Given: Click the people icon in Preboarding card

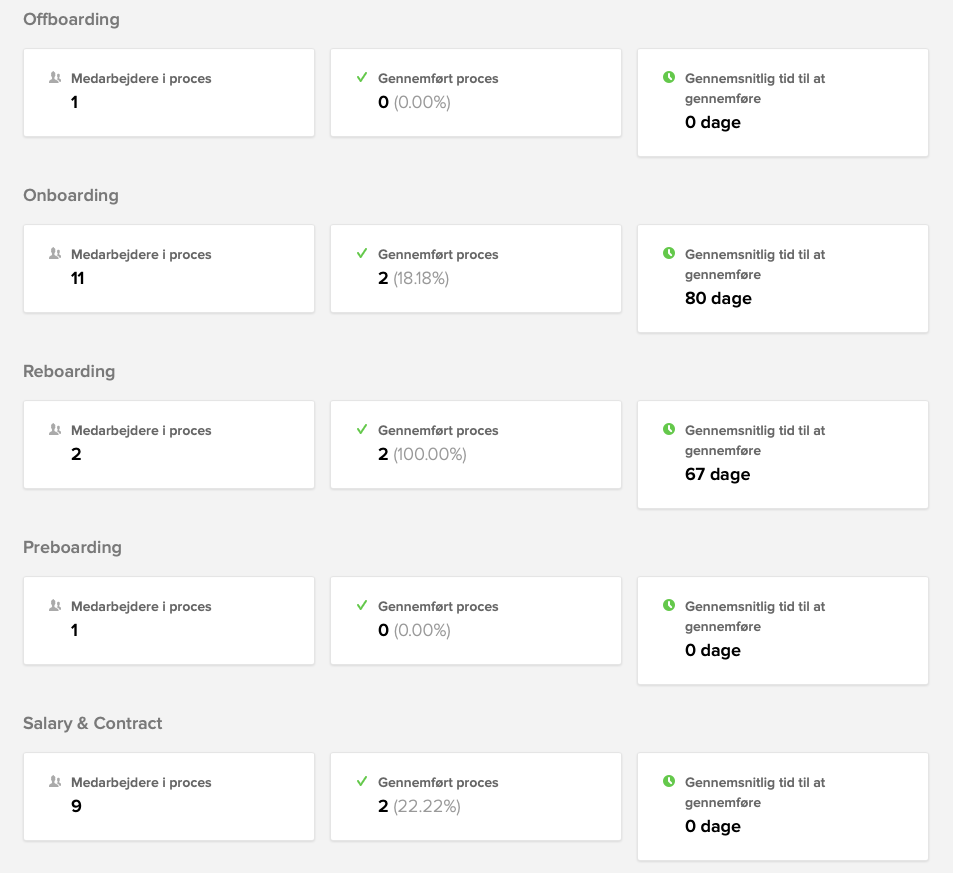Looking at the screenshot, I should 55,606.
